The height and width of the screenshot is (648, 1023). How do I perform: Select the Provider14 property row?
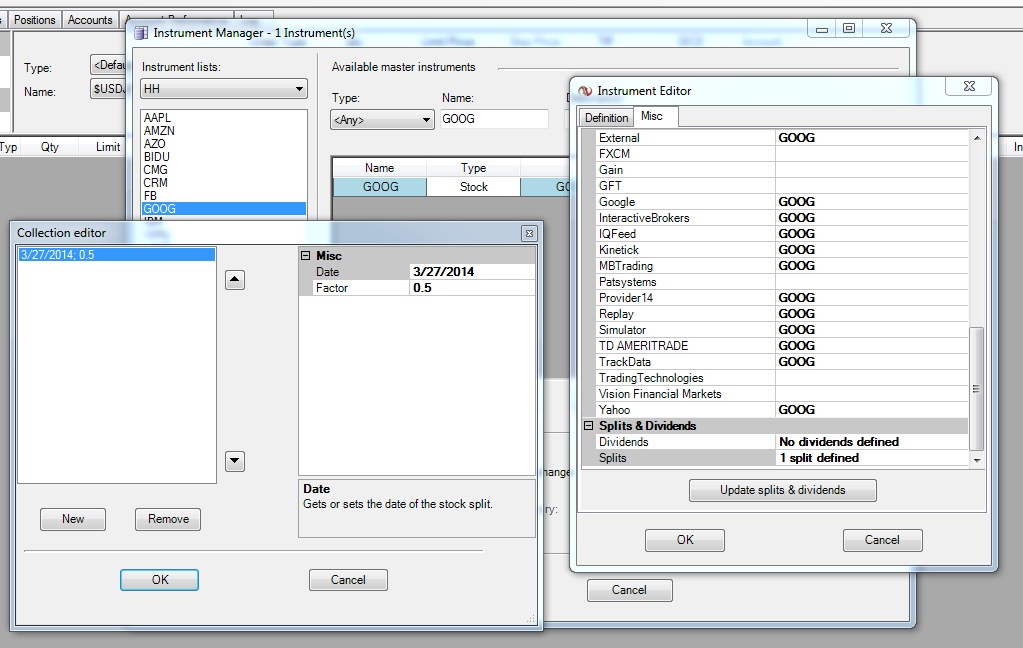(783, 298)
